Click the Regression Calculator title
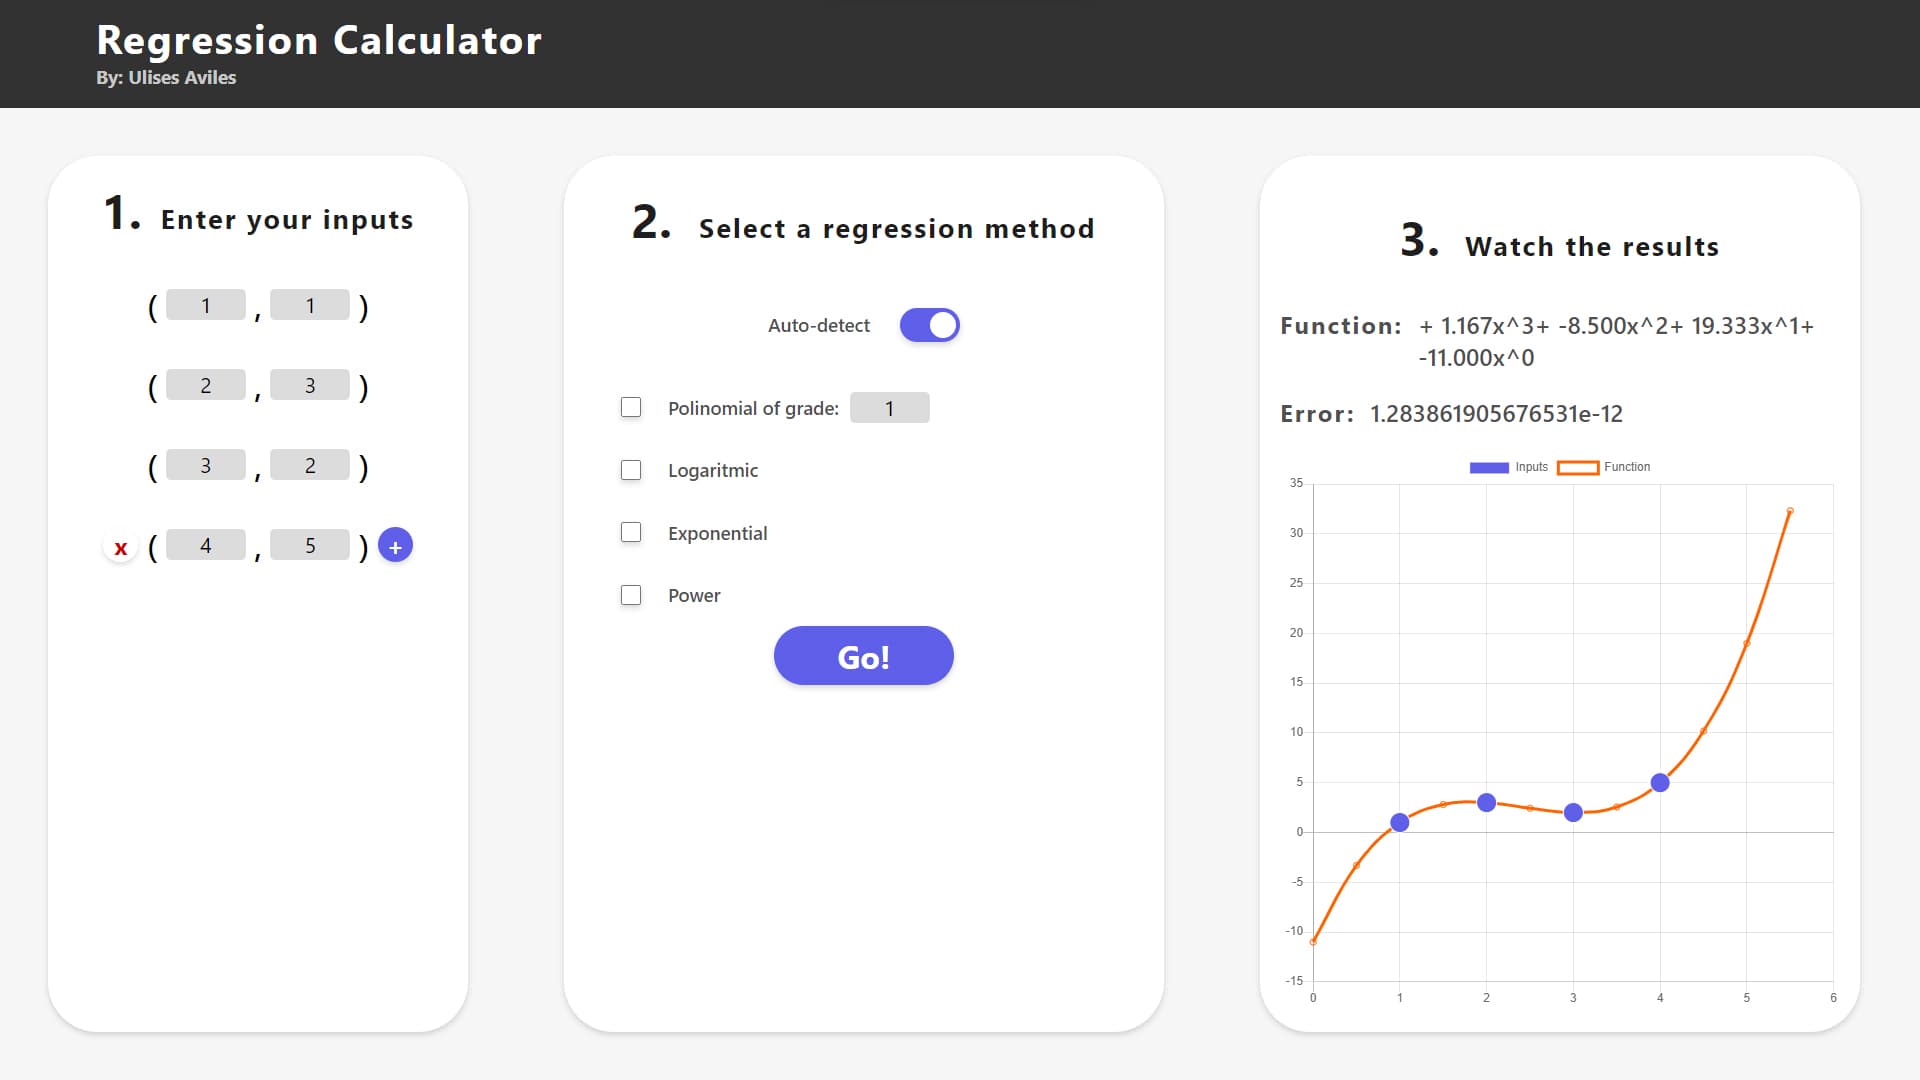Screen dimensions: 1920x1080 [x=319, y=40]
